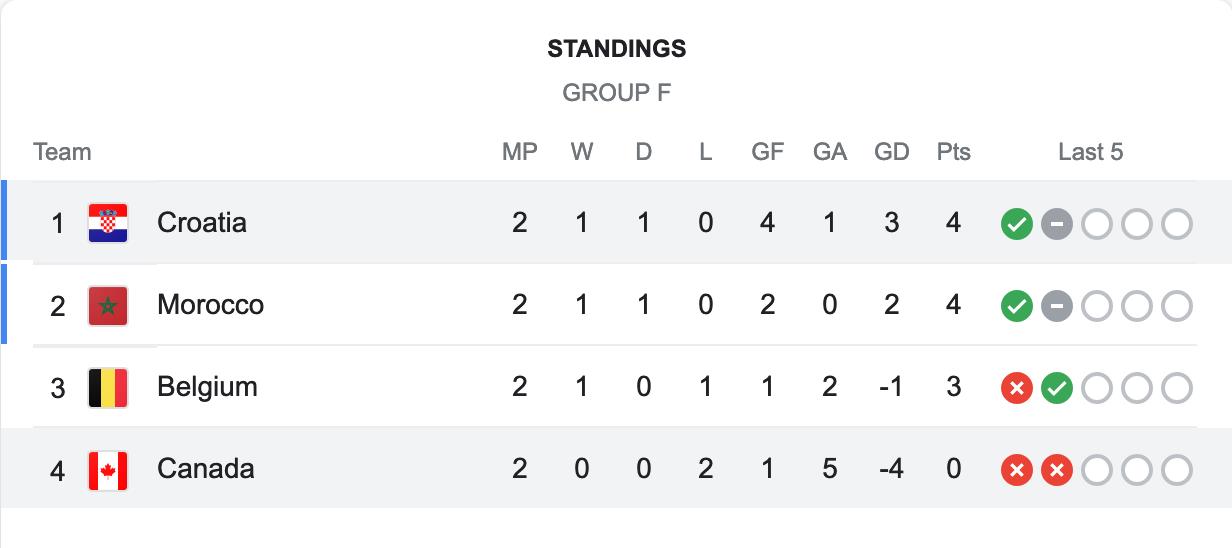Click the Morocco flag icon
This screenshot has width=1232, height=548.
pyautogui.click(x=108, y=305)
